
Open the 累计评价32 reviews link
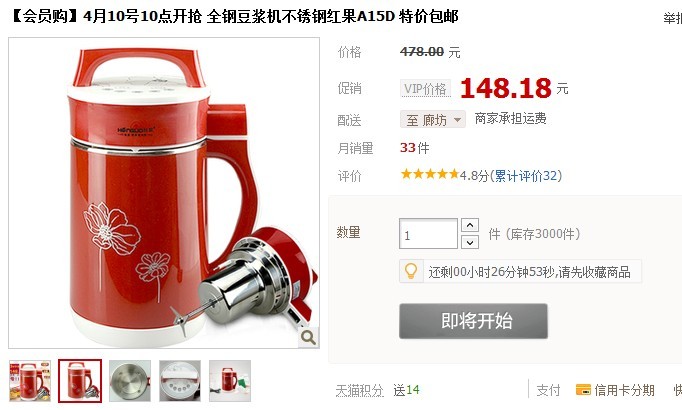pos(526,176)
